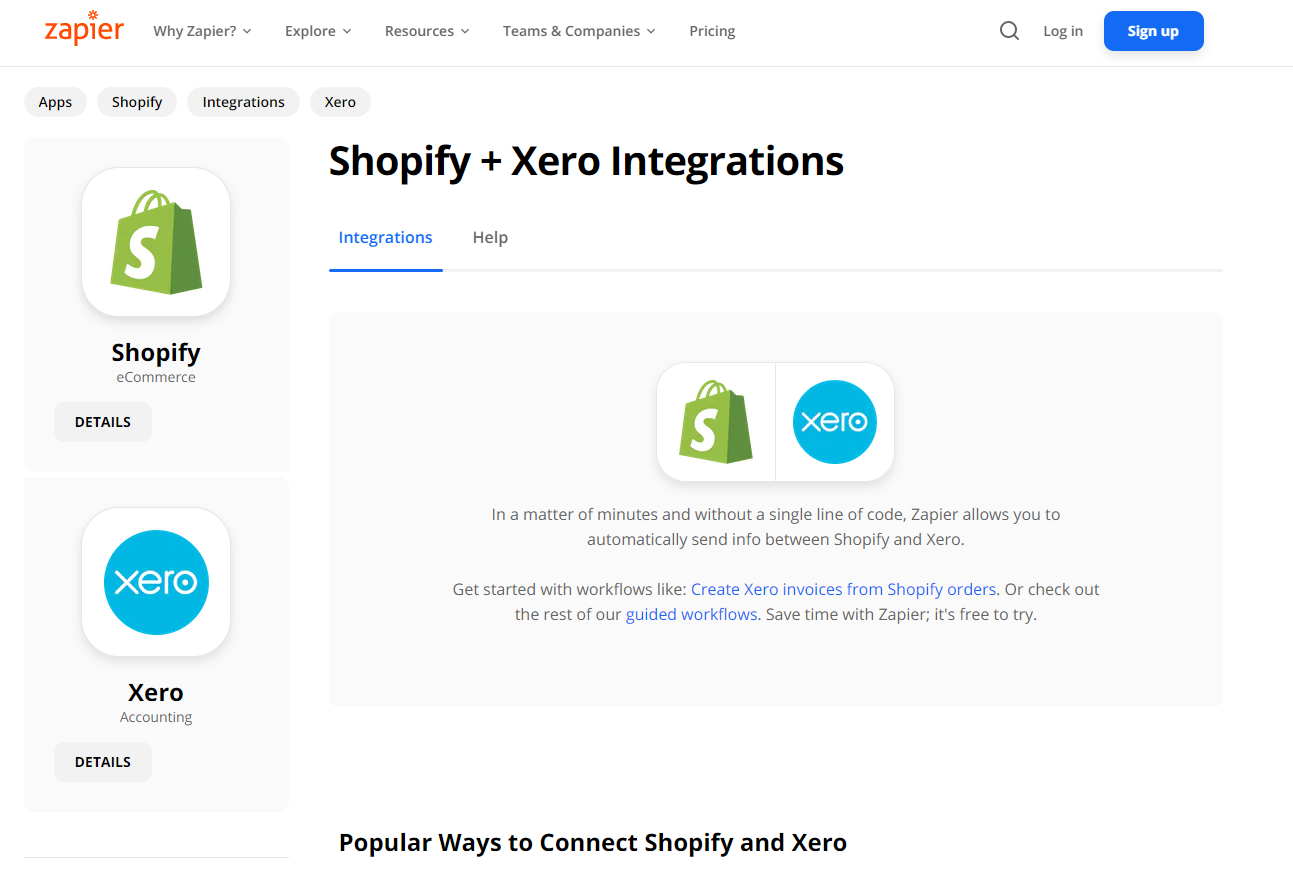1293x883 pixels.
Task: Click the Log in link
Action: [x=1063, y=31]
